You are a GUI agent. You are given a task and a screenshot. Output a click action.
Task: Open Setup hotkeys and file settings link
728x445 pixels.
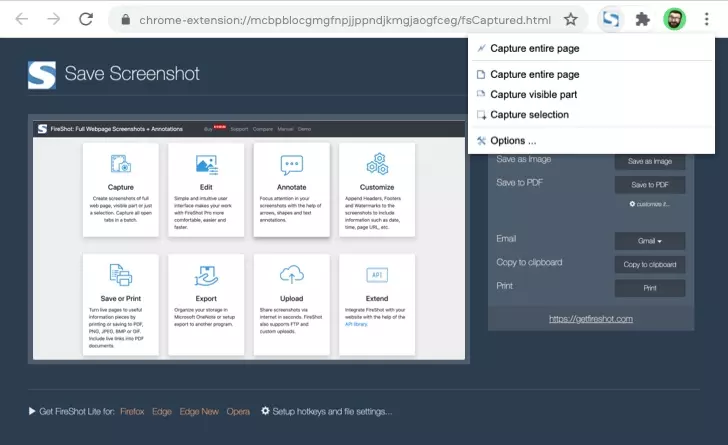[x=332, y=412]
